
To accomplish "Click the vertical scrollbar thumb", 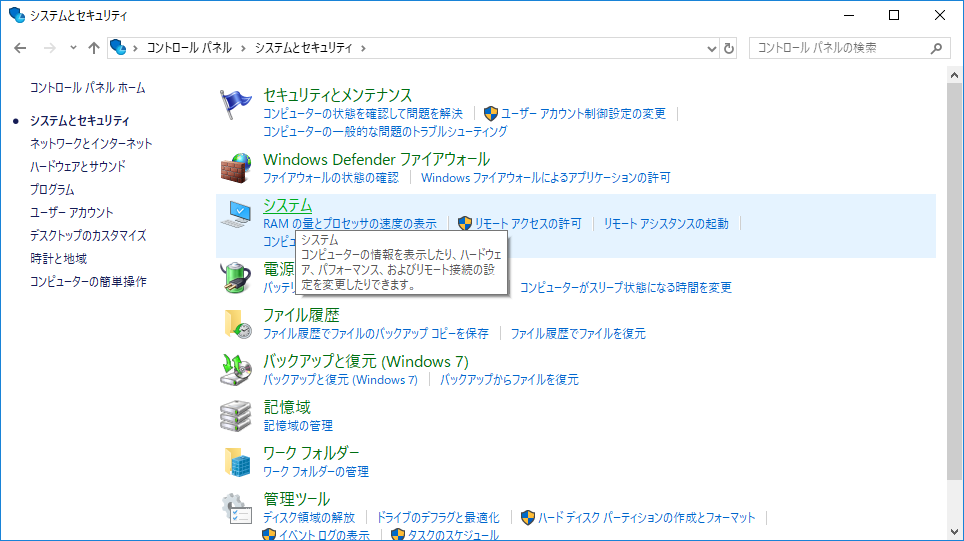I will (x=954, y=282).
